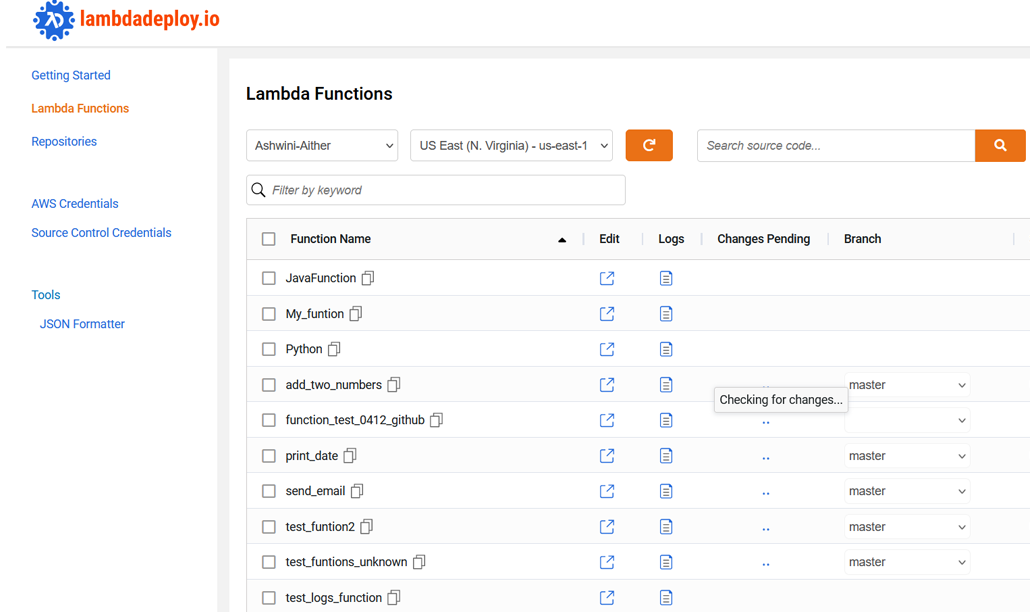Check the Python function checkbox
This screenshot has width=1030, height=612.
(x=269, y=349)
